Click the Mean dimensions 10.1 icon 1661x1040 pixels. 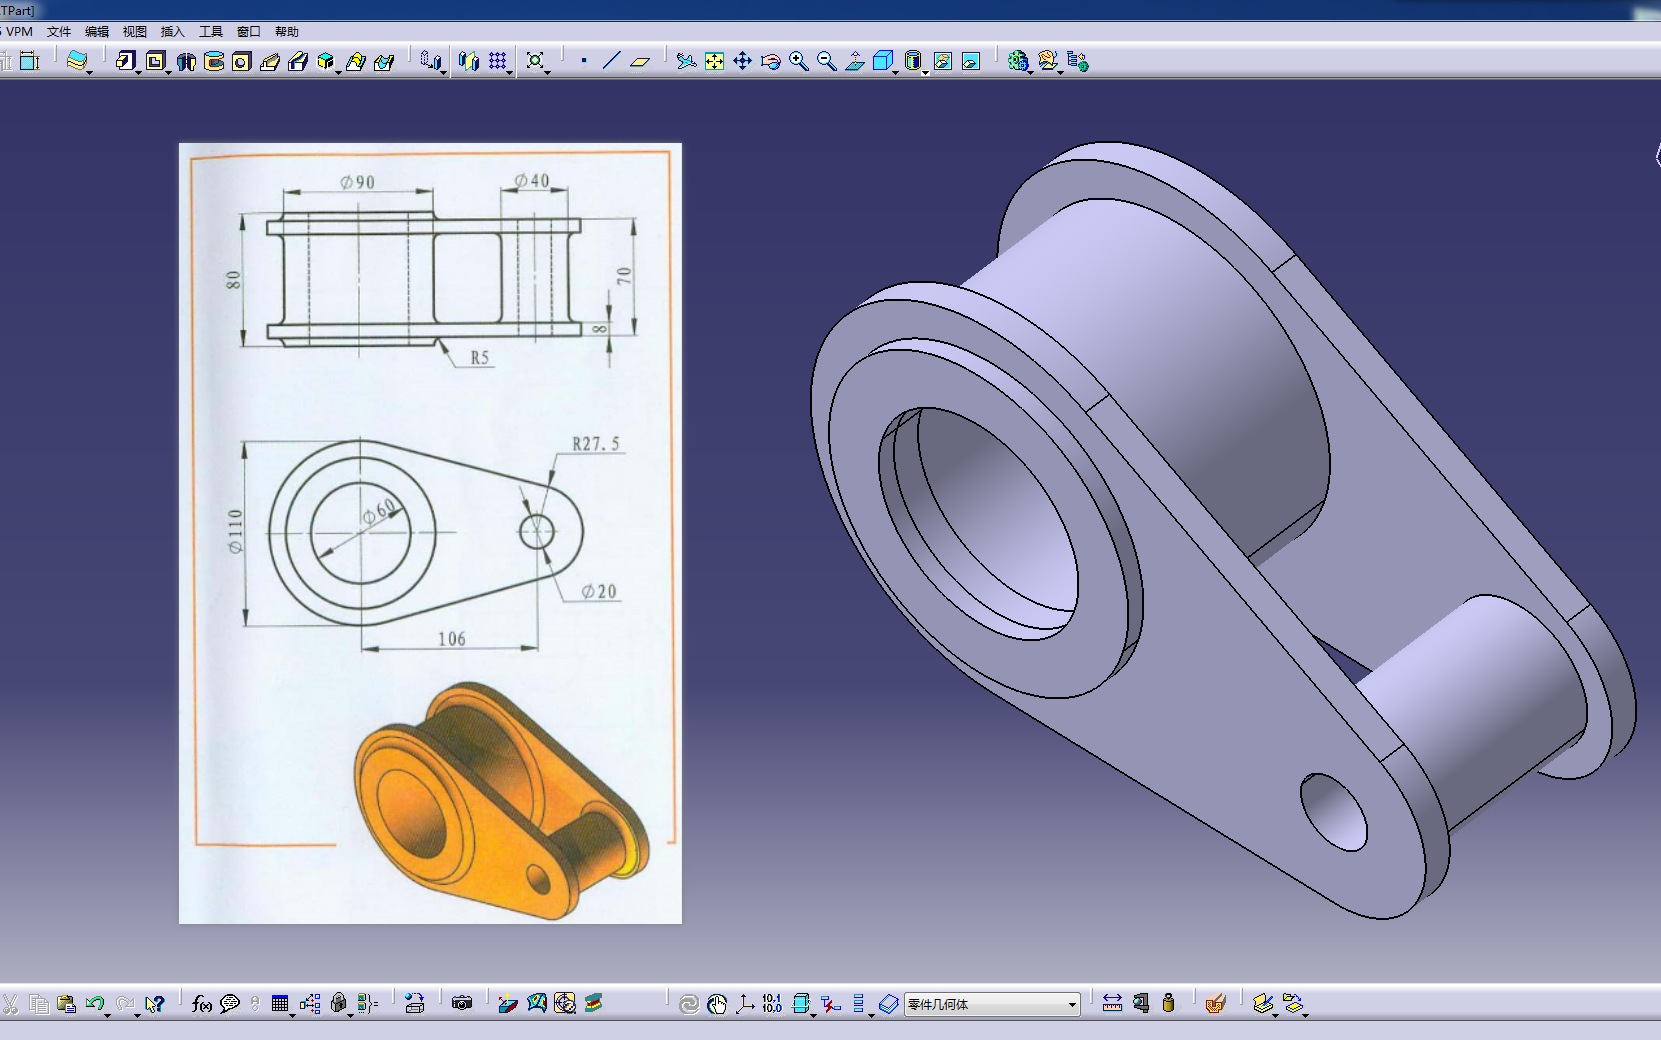772,1003
